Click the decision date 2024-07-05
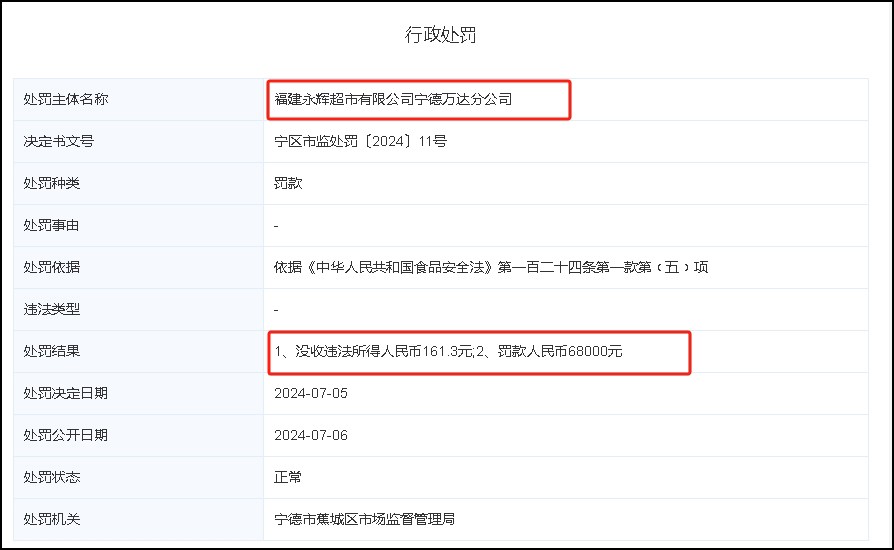 [x=311, y=393]
